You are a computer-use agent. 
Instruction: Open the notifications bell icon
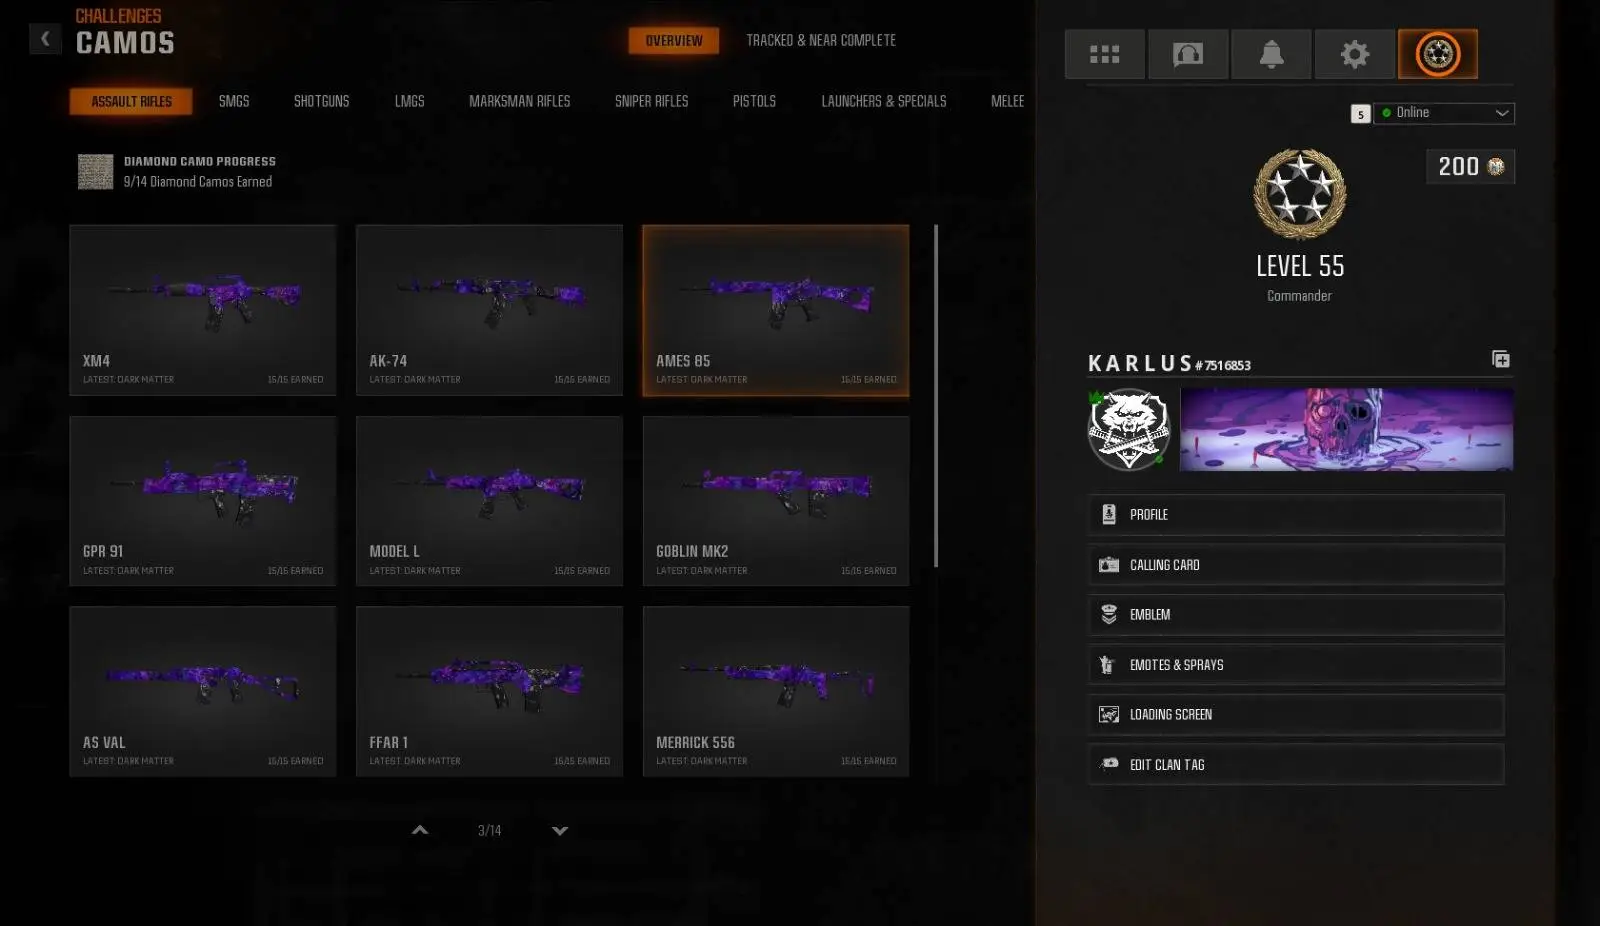1271,54
